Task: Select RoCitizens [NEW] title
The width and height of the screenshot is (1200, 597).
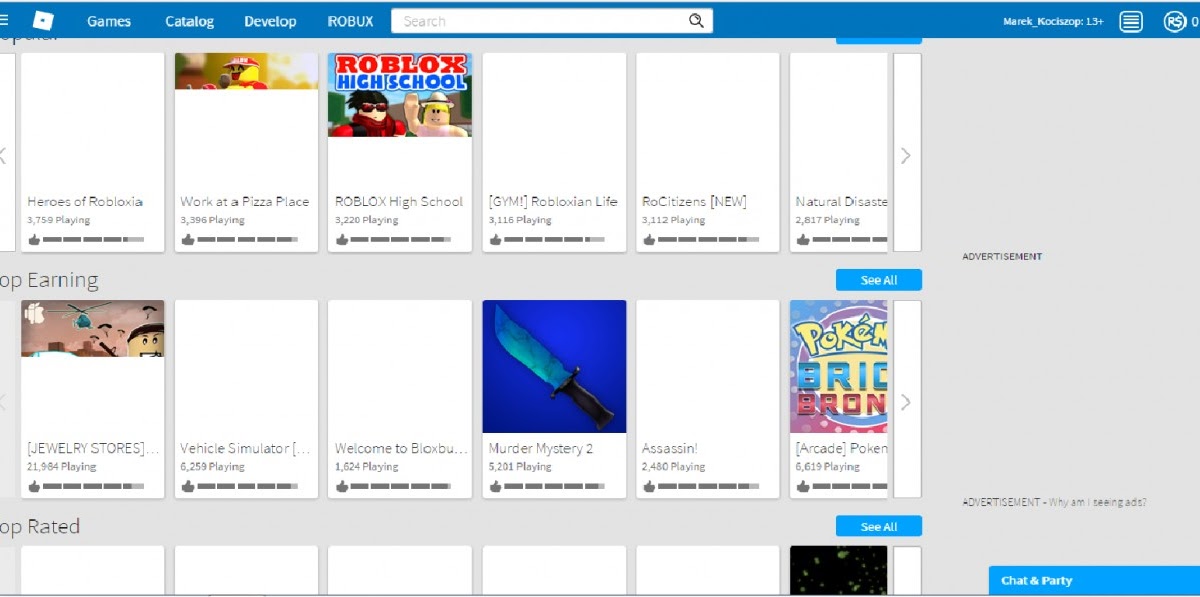Action: [694, 201]
